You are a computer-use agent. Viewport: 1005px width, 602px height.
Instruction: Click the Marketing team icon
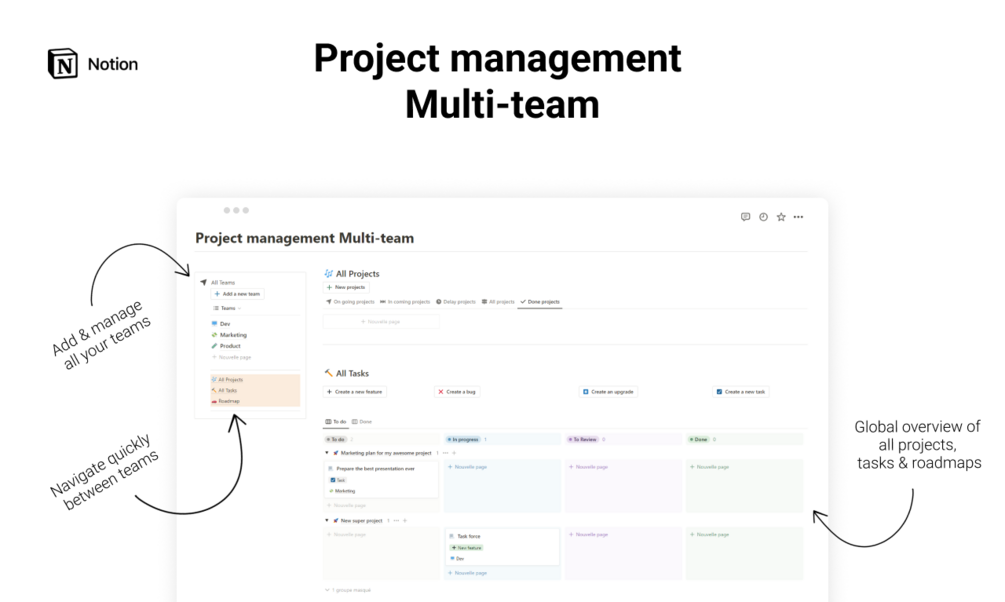click(x=215, y=335)
